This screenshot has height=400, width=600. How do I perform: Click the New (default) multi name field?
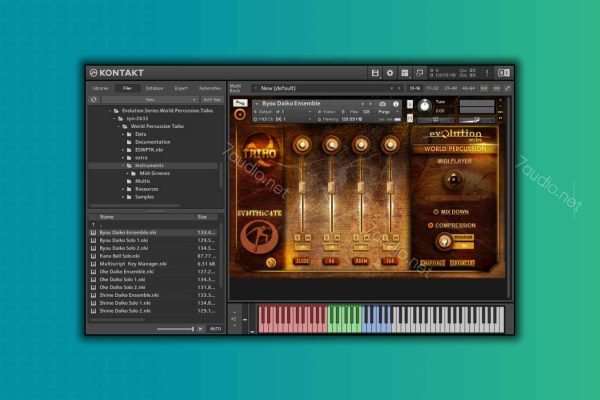325,88
